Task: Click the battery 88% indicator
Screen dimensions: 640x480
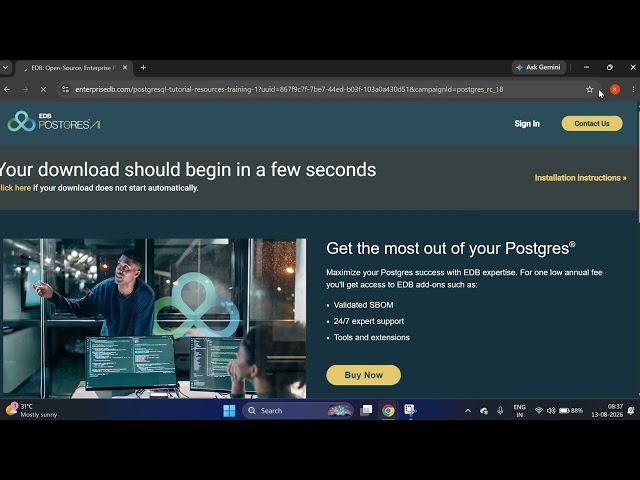Action: 571,411
